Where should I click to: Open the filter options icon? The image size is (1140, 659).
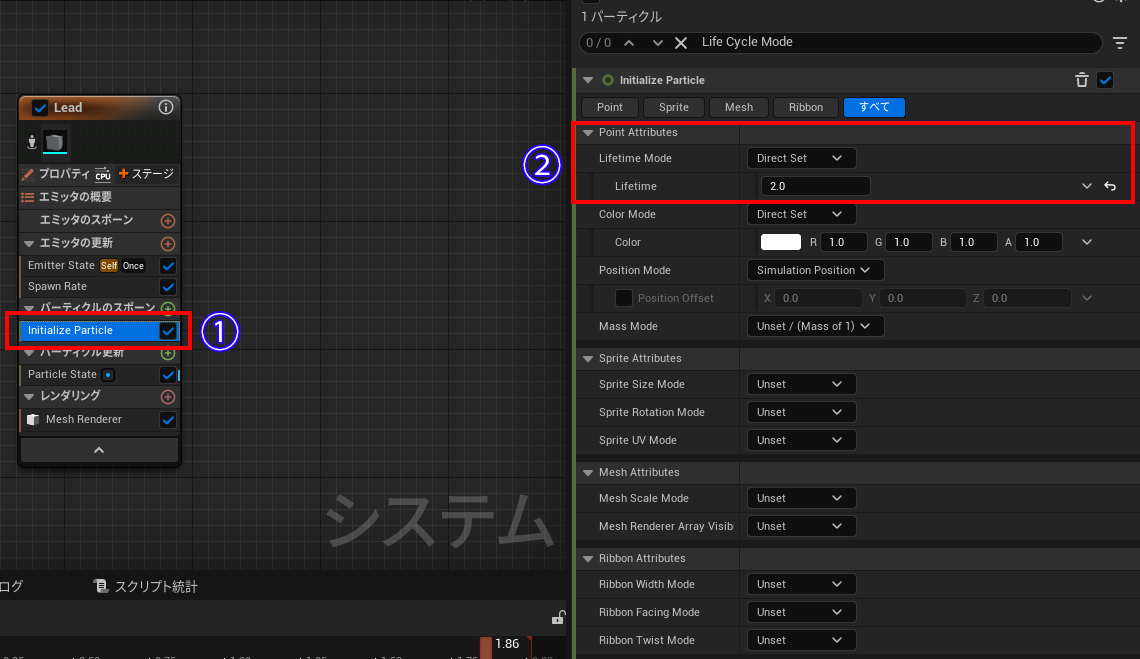[1120, 44]
